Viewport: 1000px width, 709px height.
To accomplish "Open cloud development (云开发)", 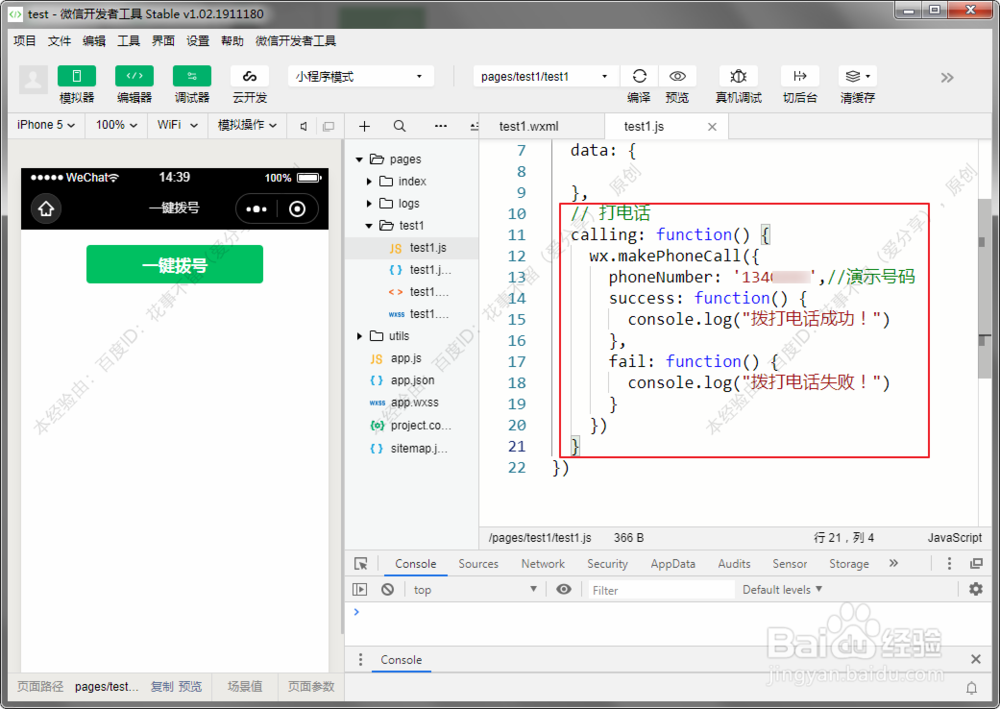I will tap(249, 76).
